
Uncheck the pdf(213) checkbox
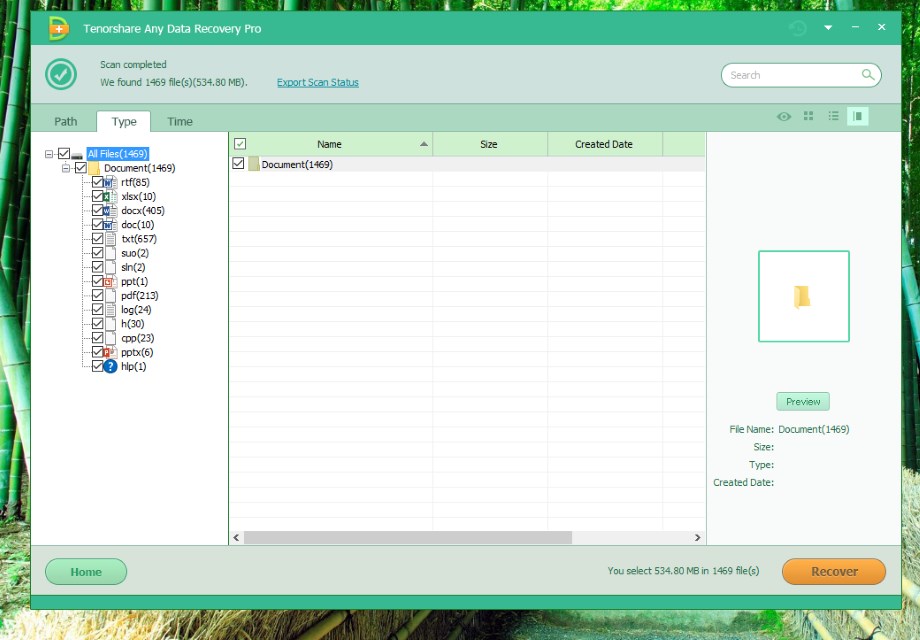coord(97,296)
